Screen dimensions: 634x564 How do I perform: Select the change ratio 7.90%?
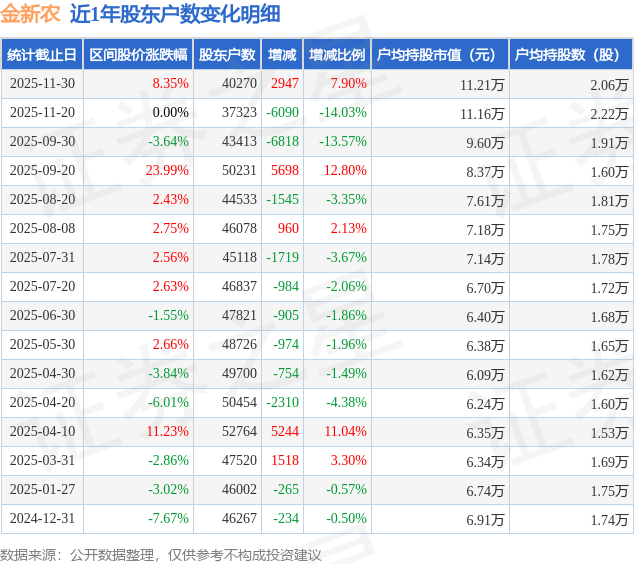point(349,84)
